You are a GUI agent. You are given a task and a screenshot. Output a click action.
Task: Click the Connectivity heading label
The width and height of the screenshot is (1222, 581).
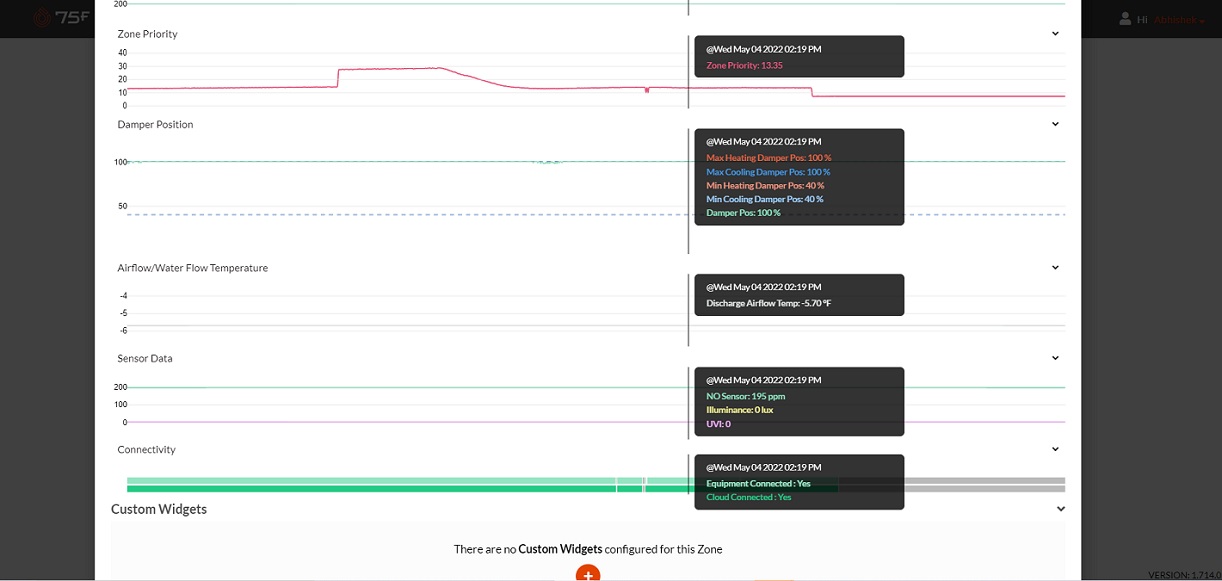tap(146, 450)
